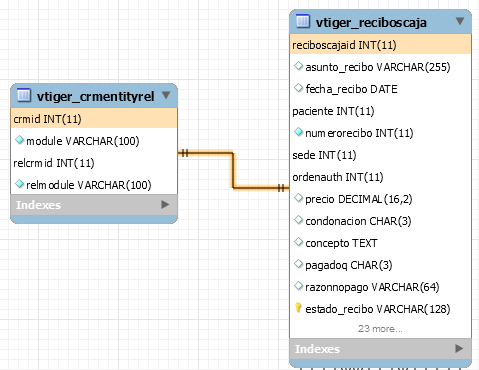
Task: Select the reciboscajaid INT(11) column
Action: click(380, 45)
